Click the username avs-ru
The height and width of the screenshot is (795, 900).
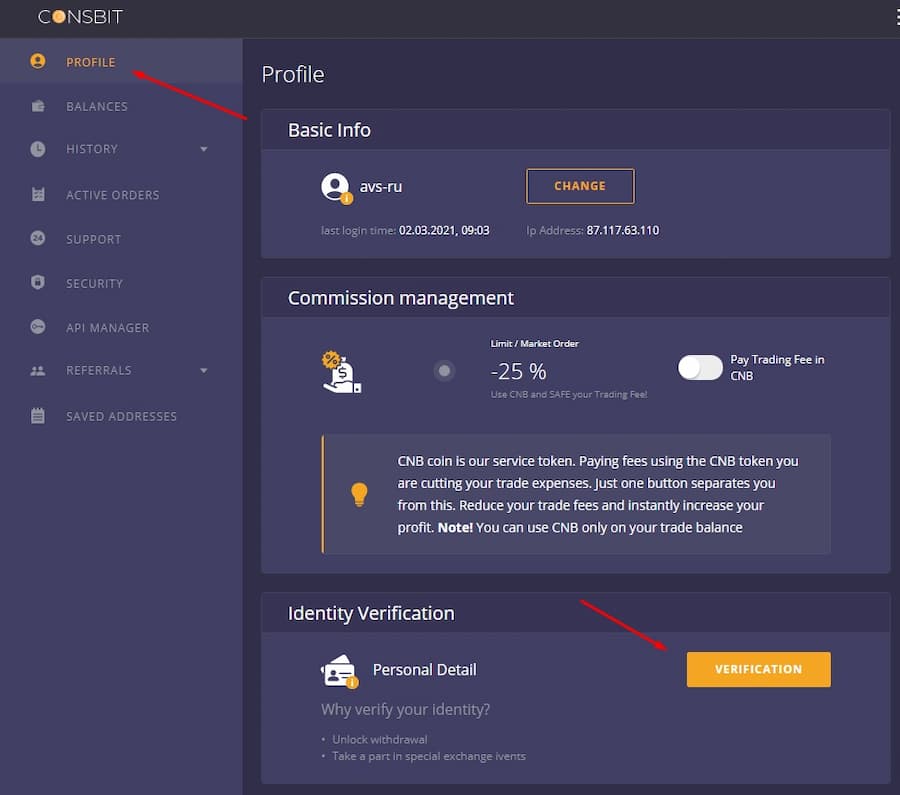(381, 187)
